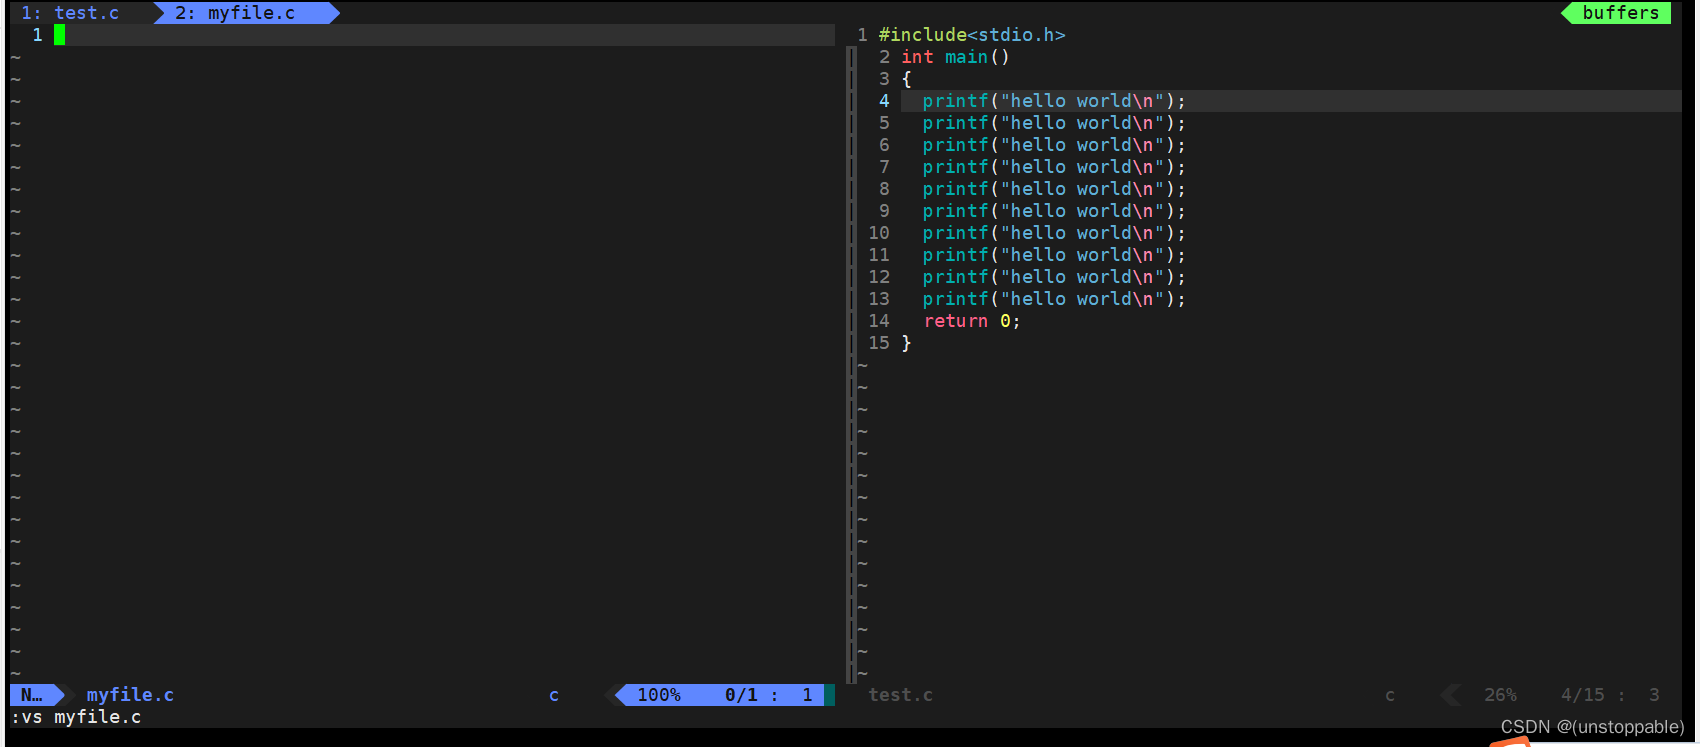Click the 'int main()' line

[x=955, y=57]
